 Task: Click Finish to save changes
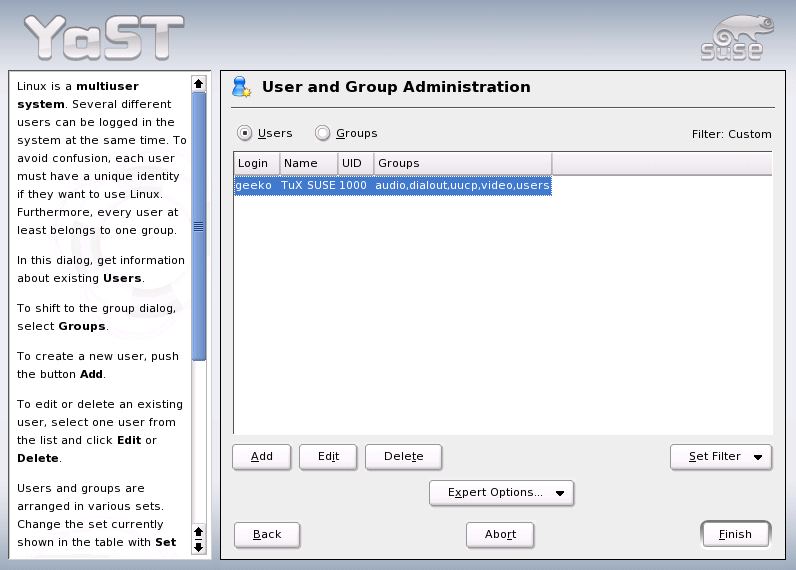click(736, 534)
